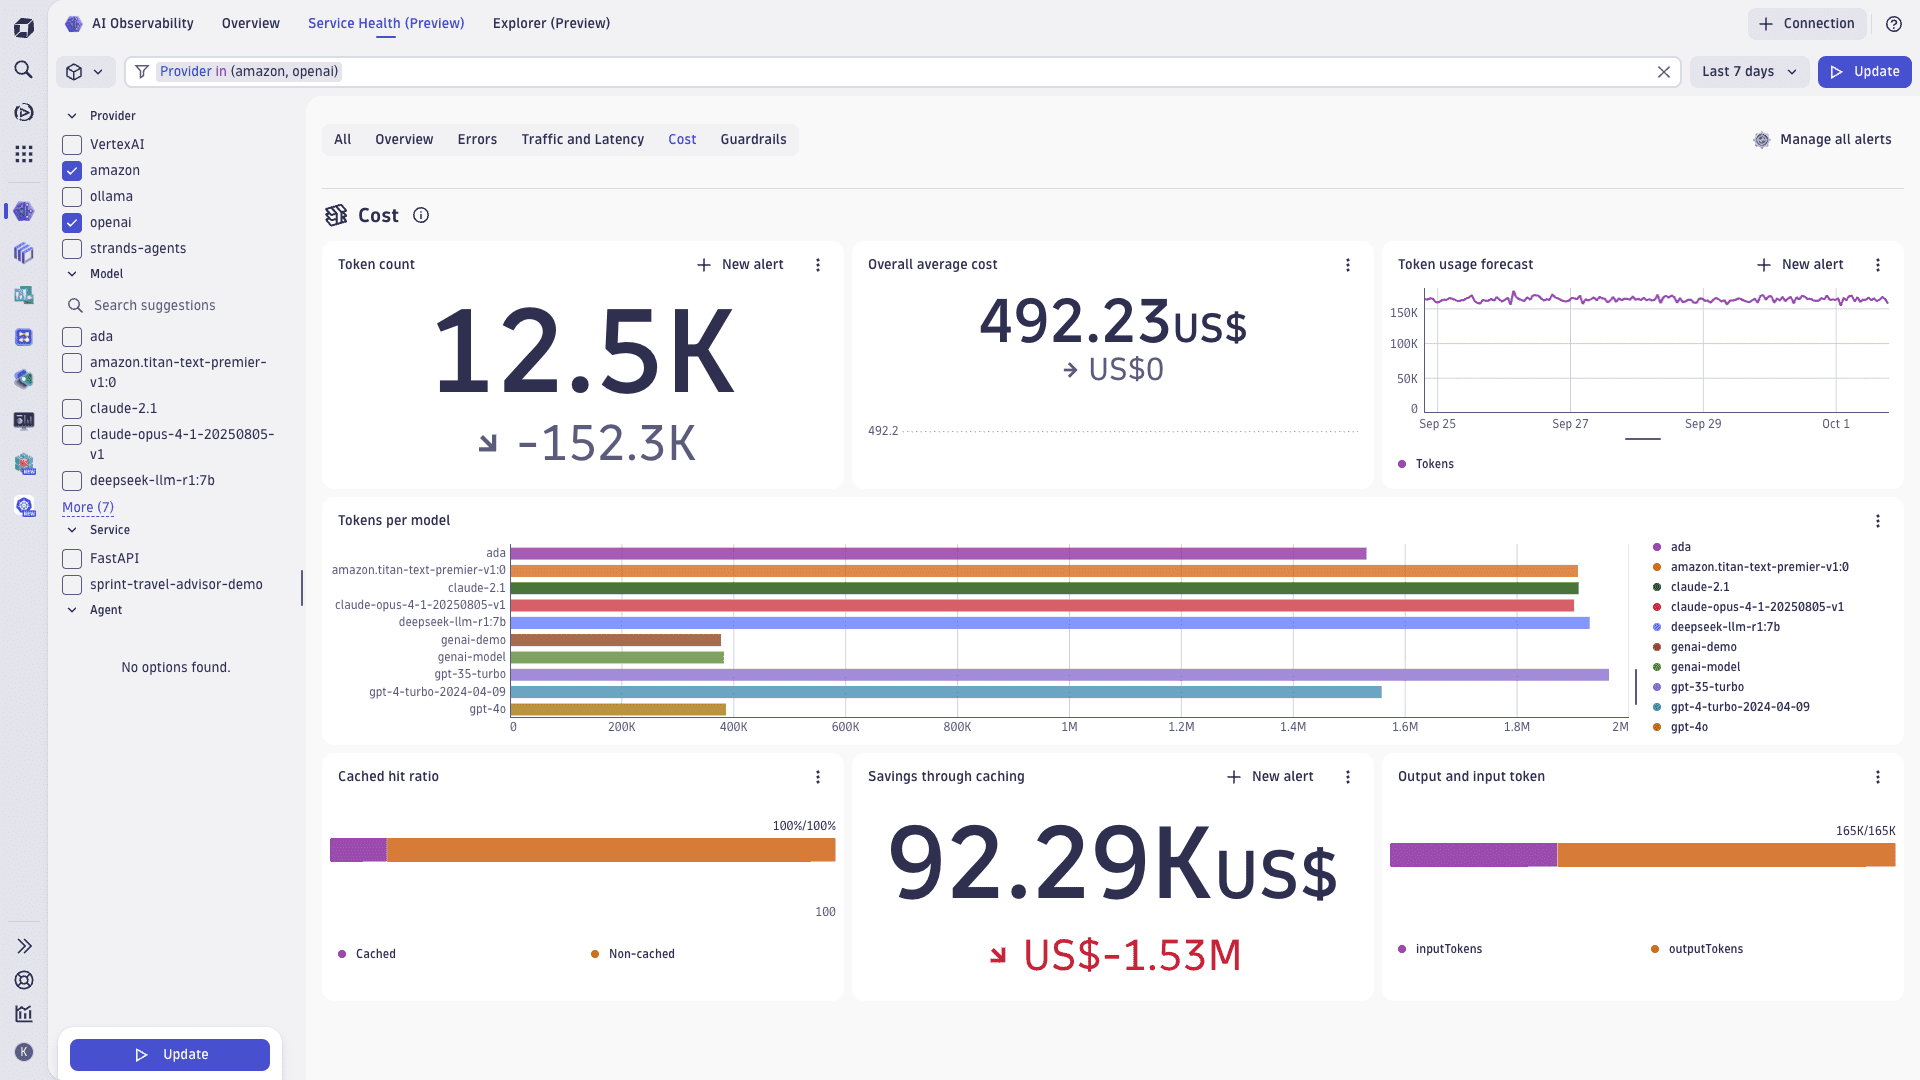Viewport: 1920px width, 1080px height.
Task: Switch to the Guardrails tab
Action: 753,139
